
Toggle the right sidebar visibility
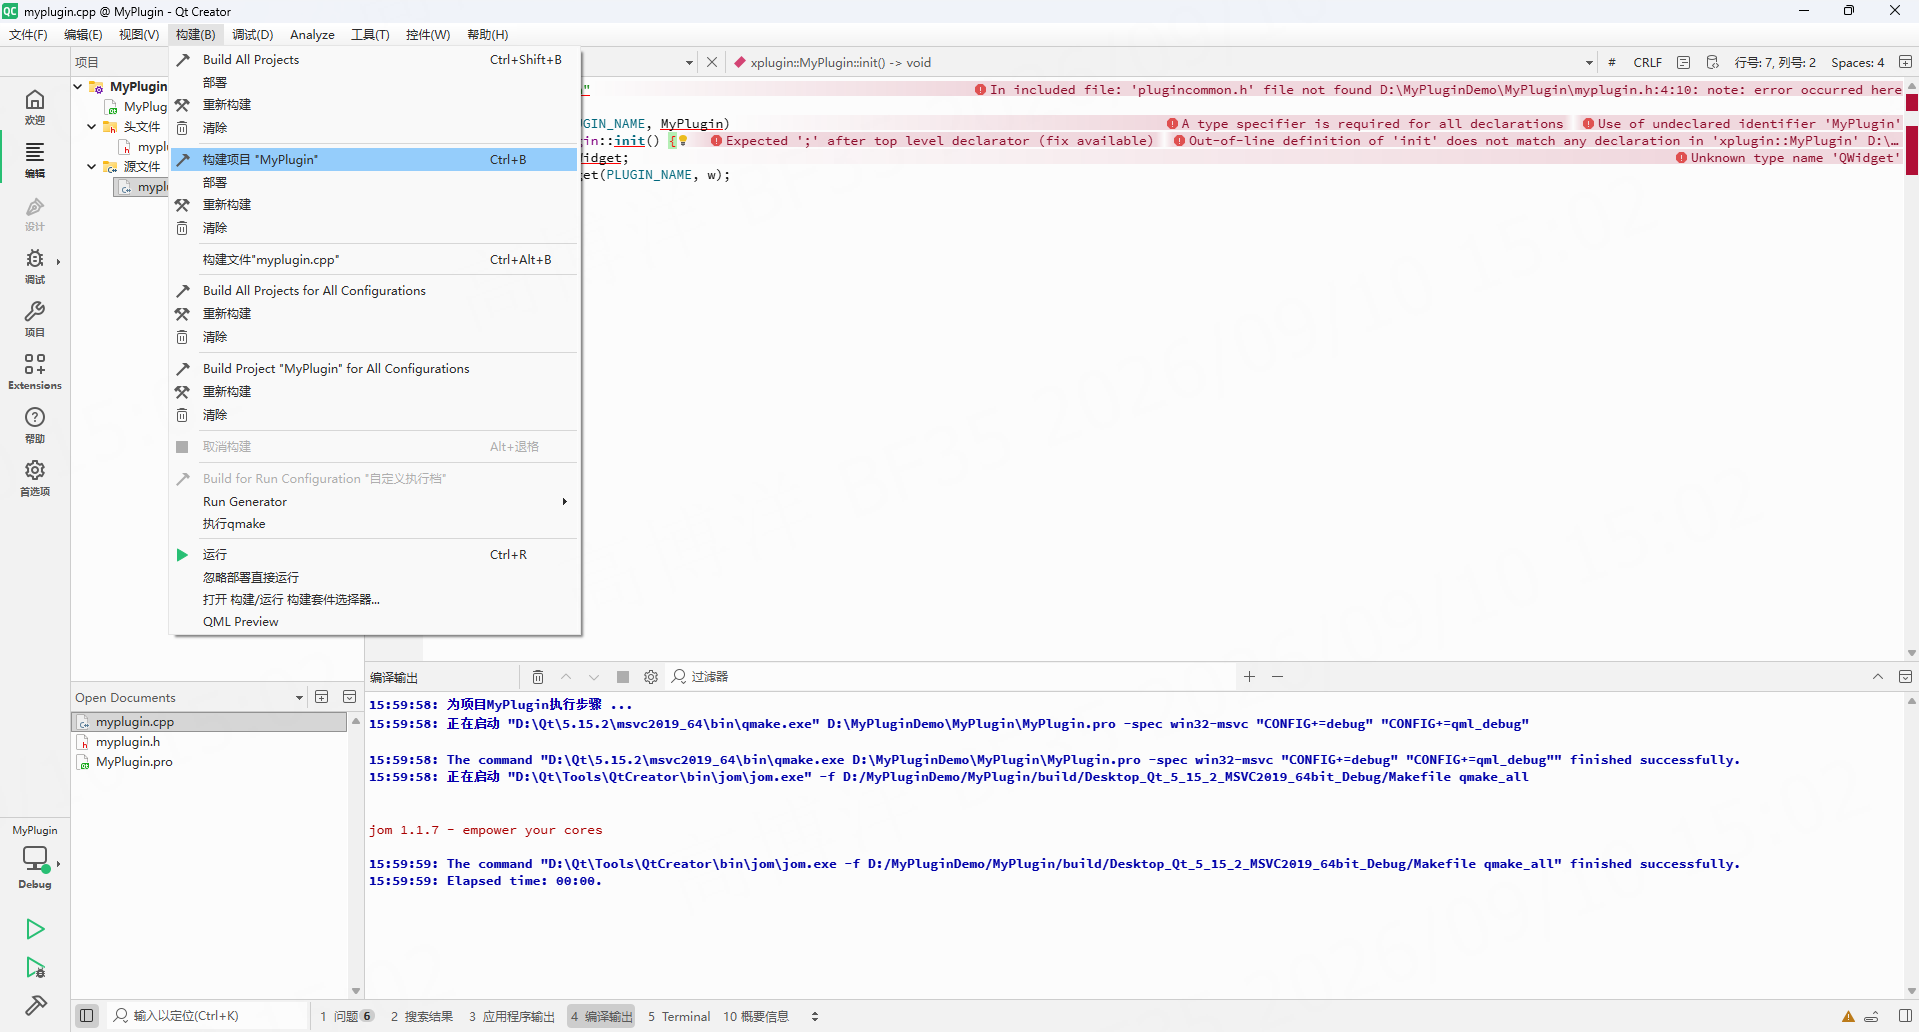[x=1905, y=1016]
